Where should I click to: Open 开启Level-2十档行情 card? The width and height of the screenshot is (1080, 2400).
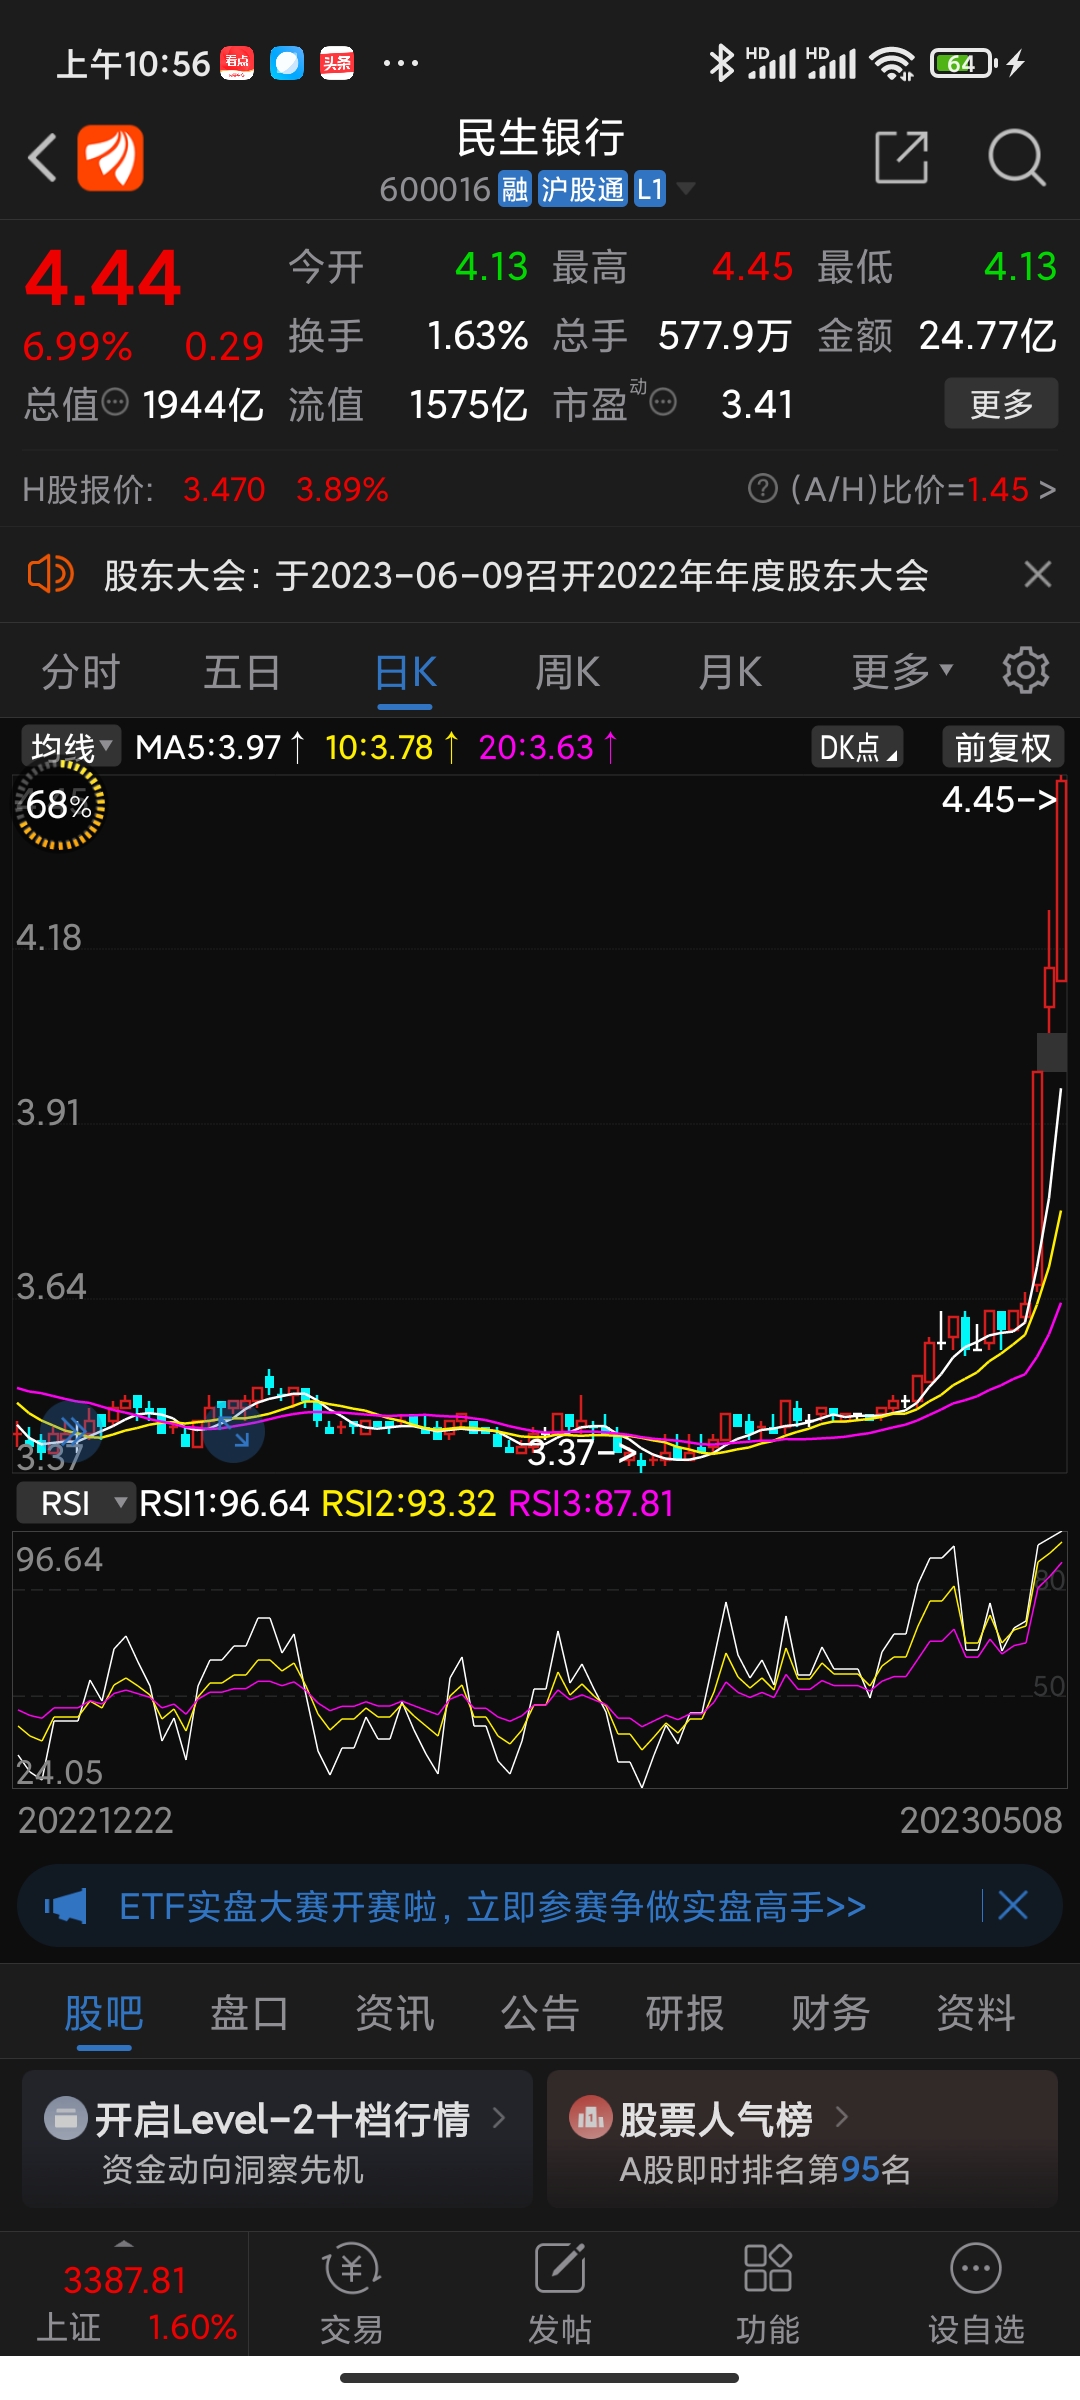[277, 2139]
